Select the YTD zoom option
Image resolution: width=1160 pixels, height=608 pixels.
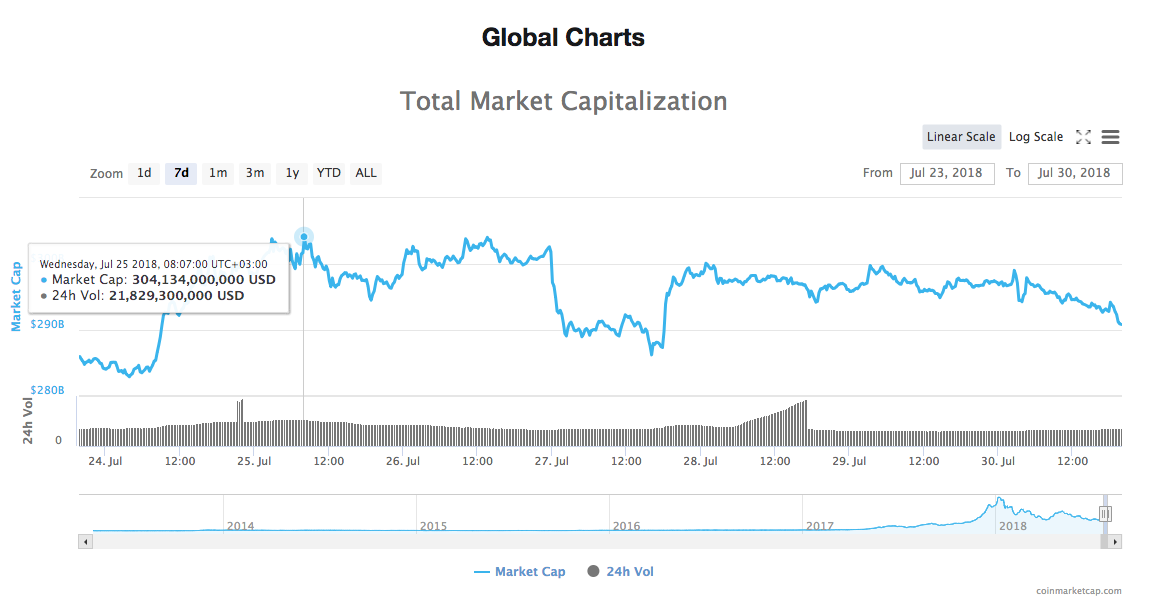328,173
